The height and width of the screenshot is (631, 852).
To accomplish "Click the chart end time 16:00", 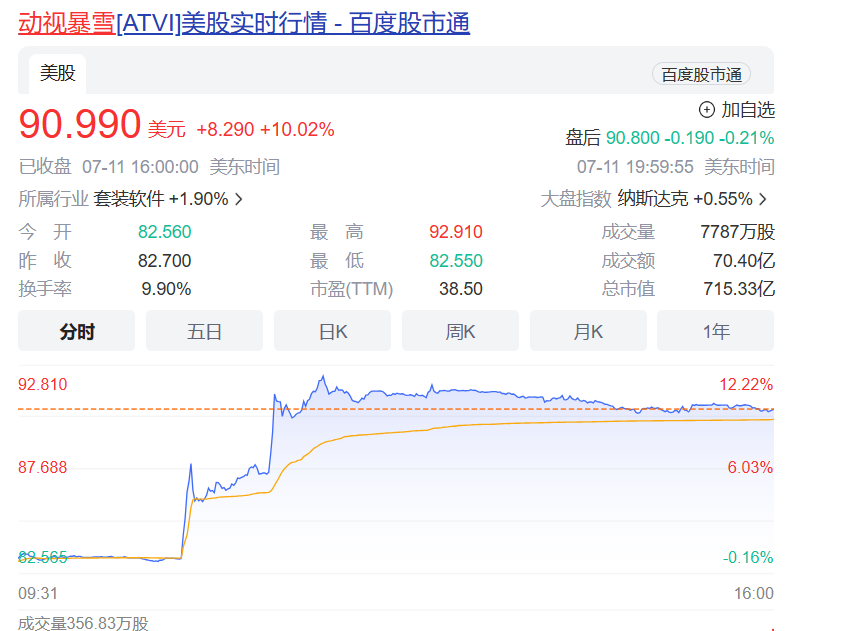I will (x=754, y=593).
